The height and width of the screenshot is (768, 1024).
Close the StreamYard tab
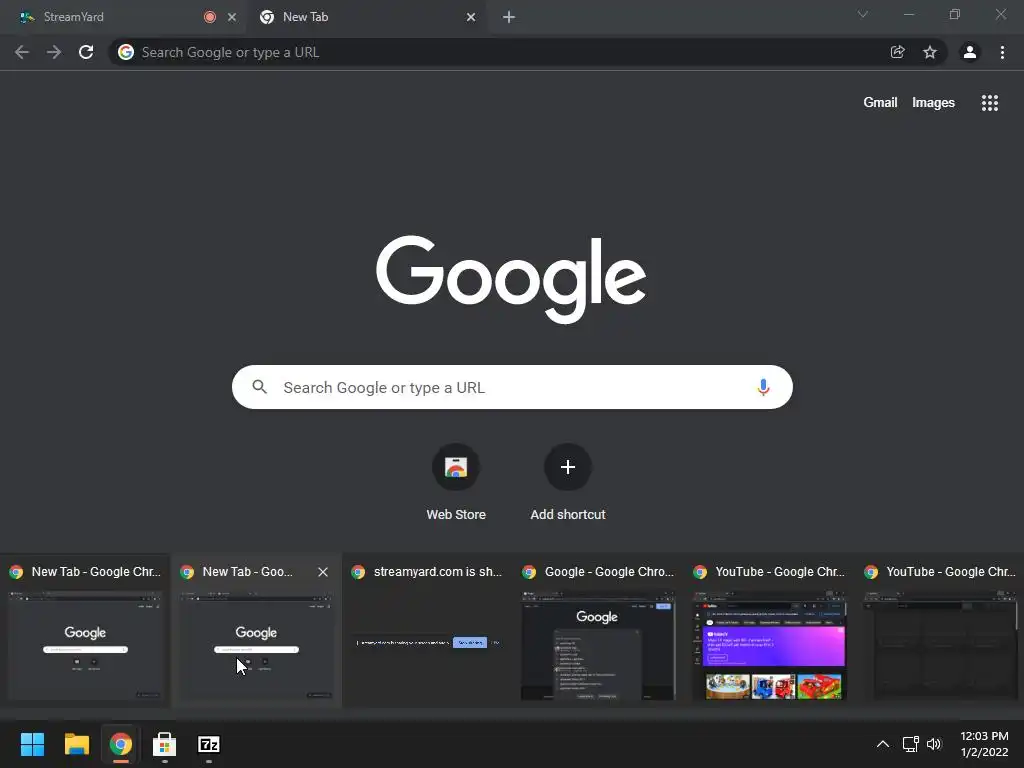tap(232, 17)
